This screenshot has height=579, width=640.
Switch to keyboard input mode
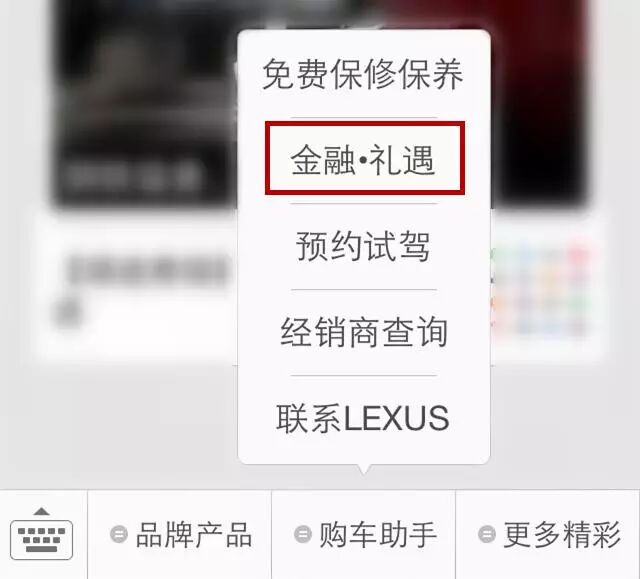(42, 535)
